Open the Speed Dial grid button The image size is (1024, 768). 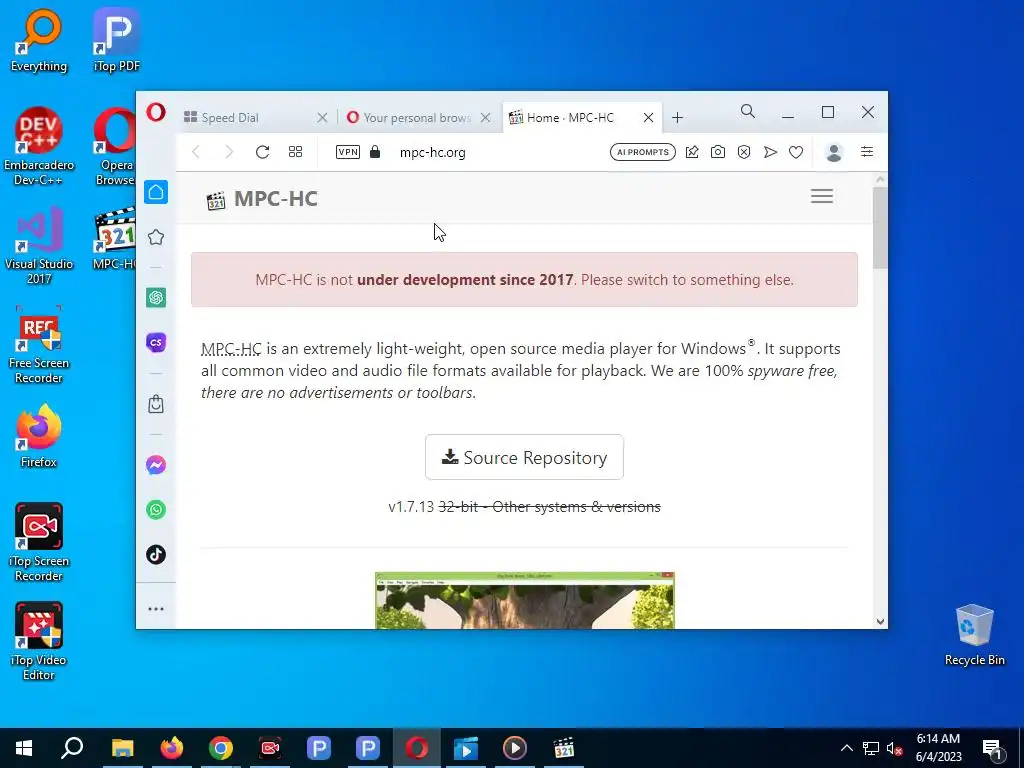point(295,152)
